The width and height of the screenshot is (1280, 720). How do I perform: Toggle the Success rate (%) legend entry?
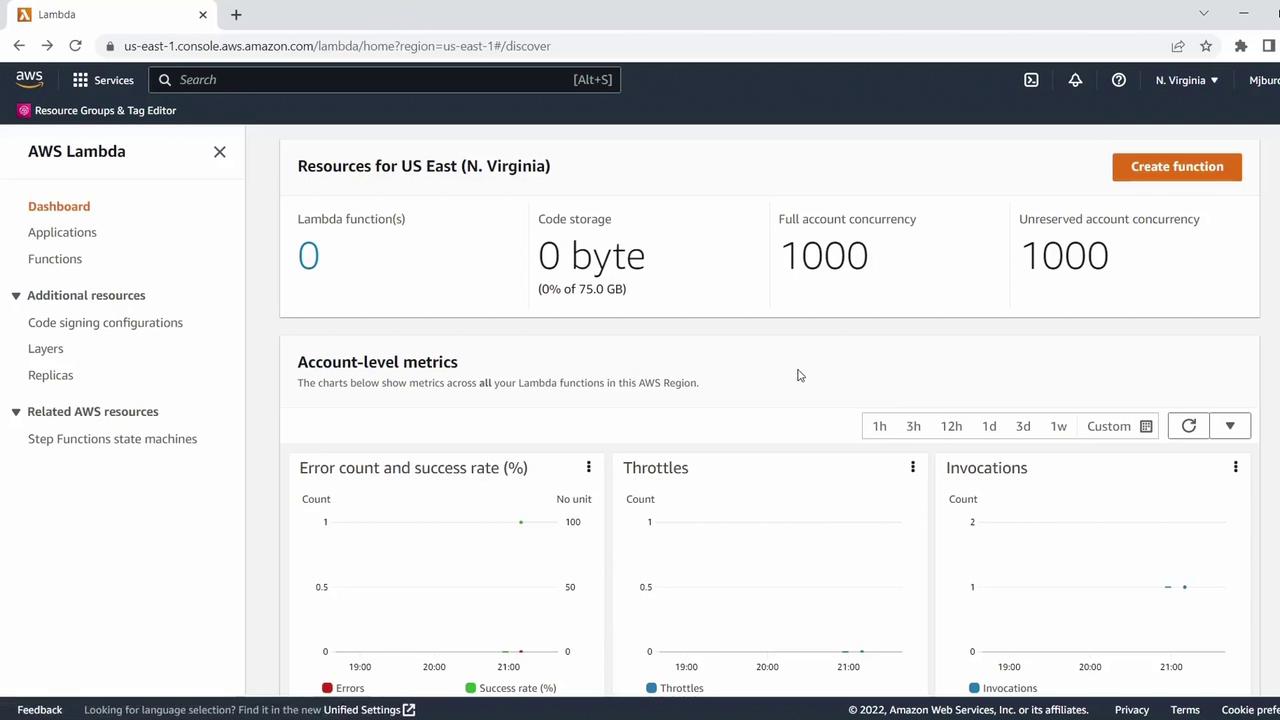511,688
